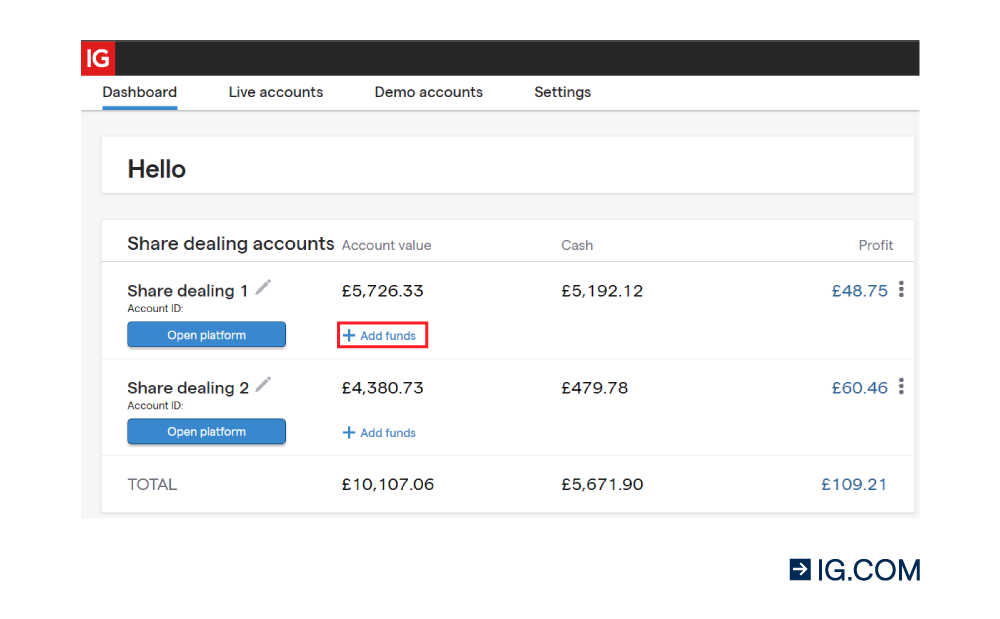Click the arrow icon in the IG.COM logo
Image resolution: width=1000 pixels, height=619 pixels.
[798, 570]
